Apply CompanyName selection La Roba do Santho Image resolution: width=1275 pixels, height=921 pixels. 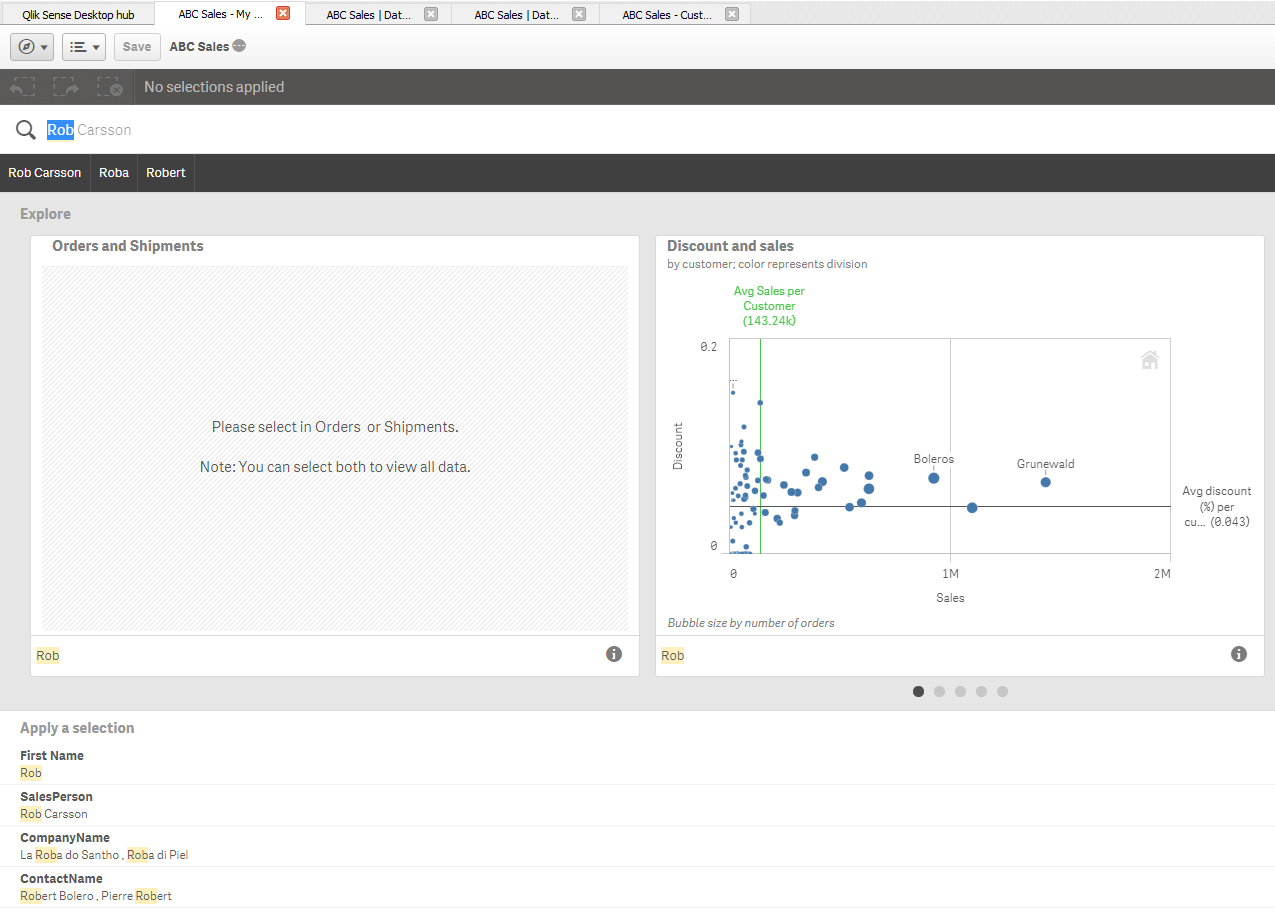click(x=69, y=855)
